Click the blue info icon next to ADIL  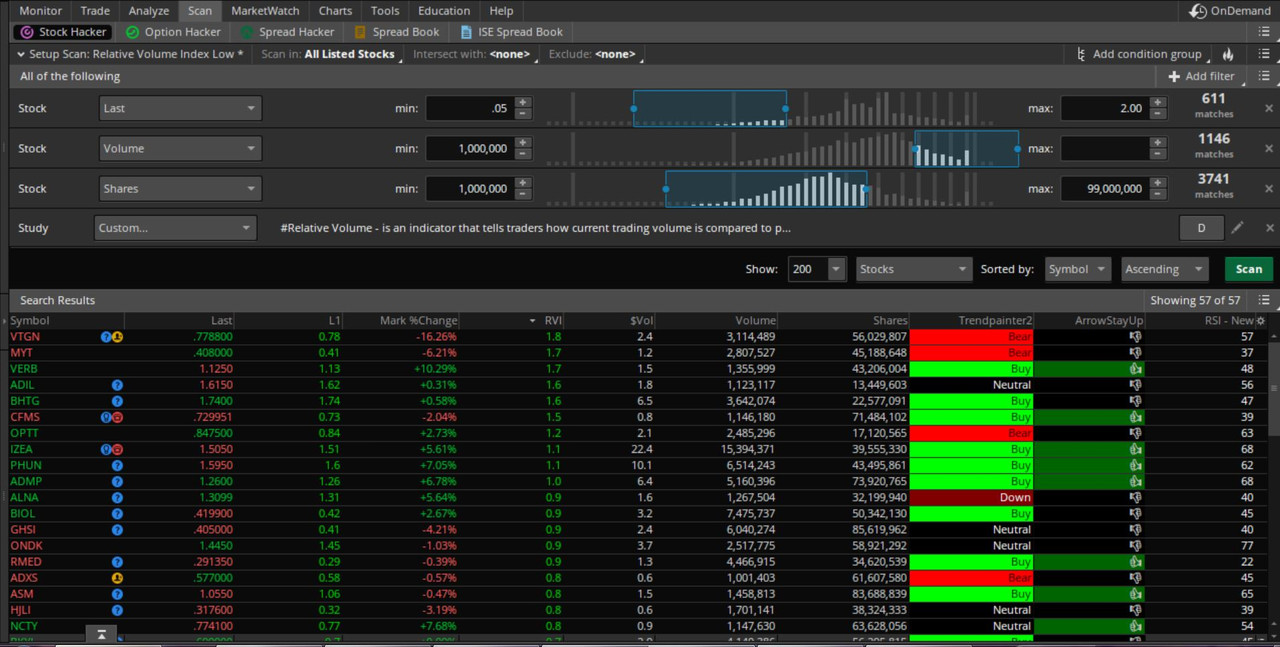coord(117,385)
